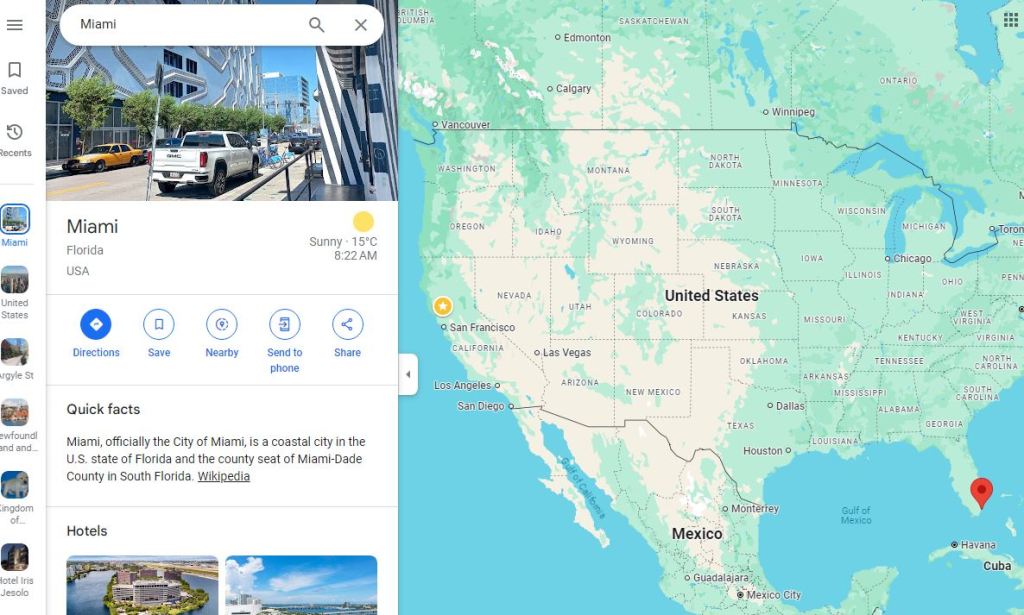Screen dimensions: 1024x615
Task: Send Miami to phone
Action: 285,341
